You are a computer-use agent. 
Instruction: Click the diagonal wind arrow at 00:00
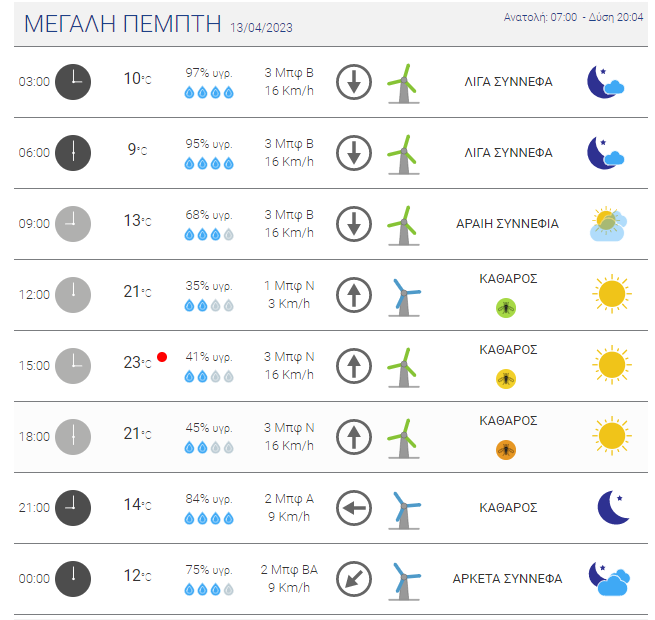(x=354, y=579)
